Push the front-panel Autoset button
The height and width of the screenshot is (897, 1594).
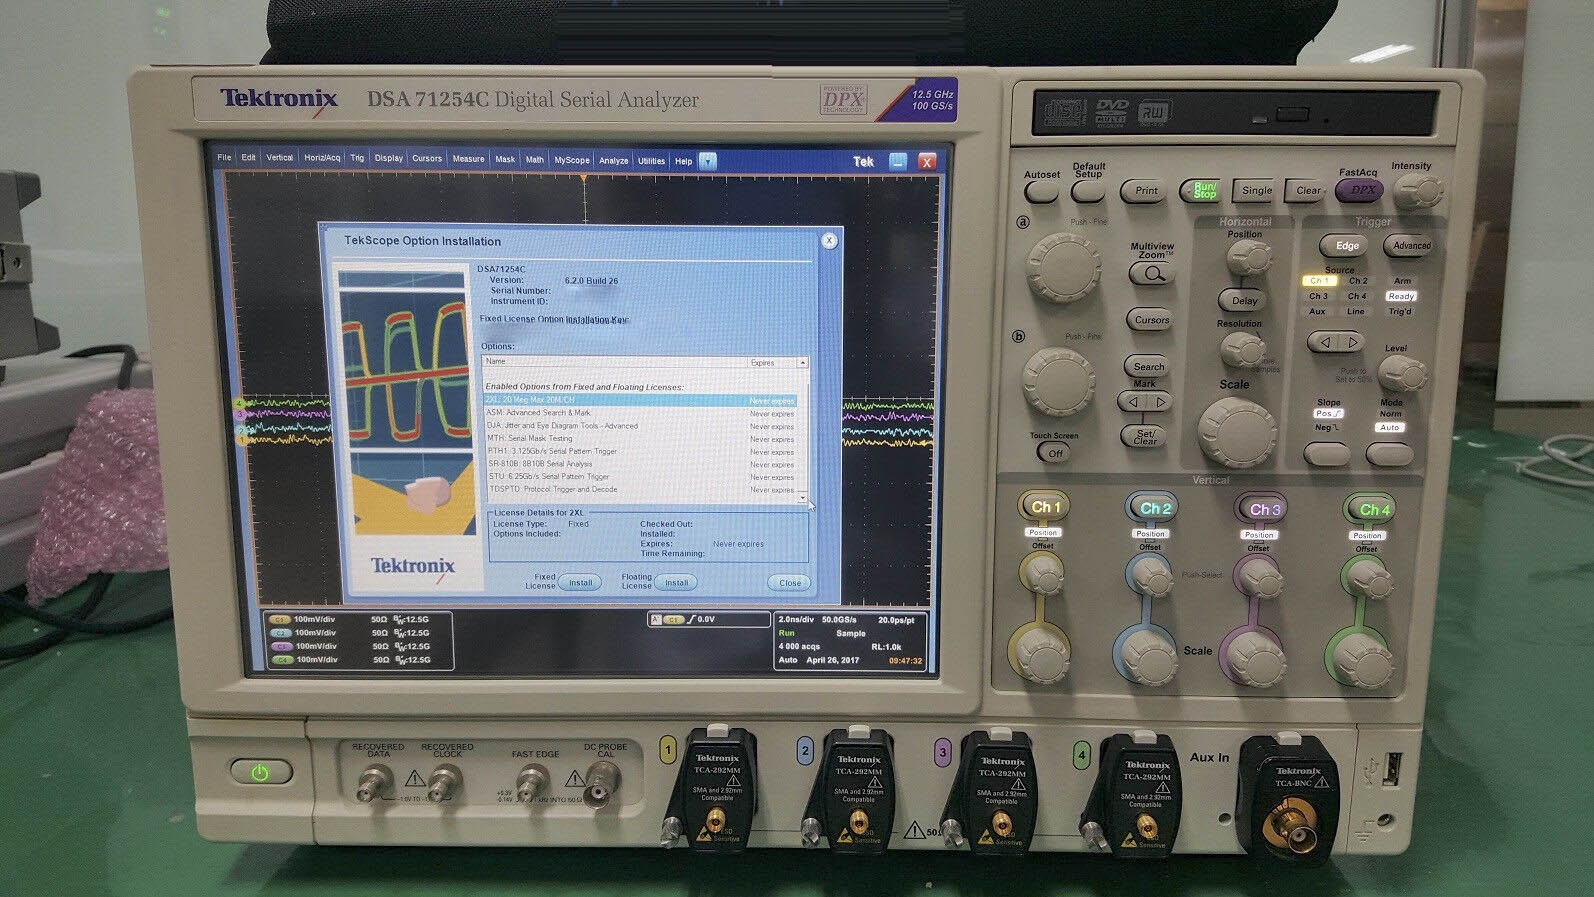pyautogui.click(x=1042, y=190)
